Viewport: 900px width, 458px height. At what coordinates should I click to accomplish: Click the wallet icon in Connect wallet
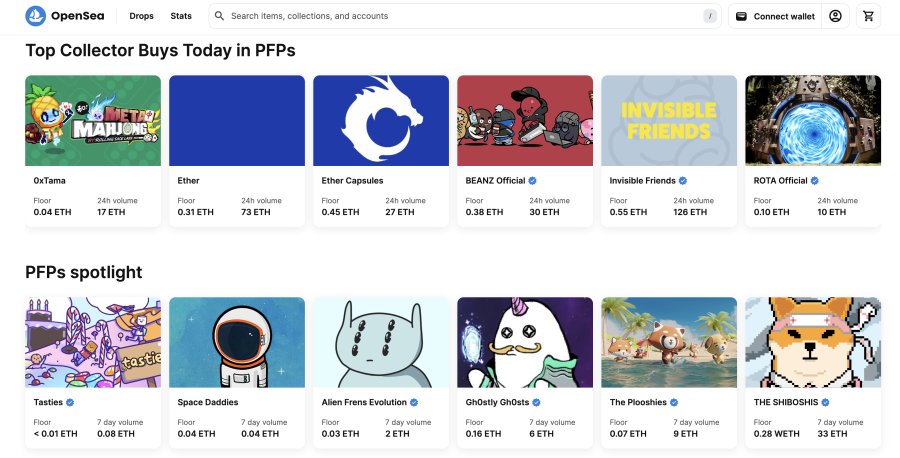pyautogui.click(x=742, y=16)
